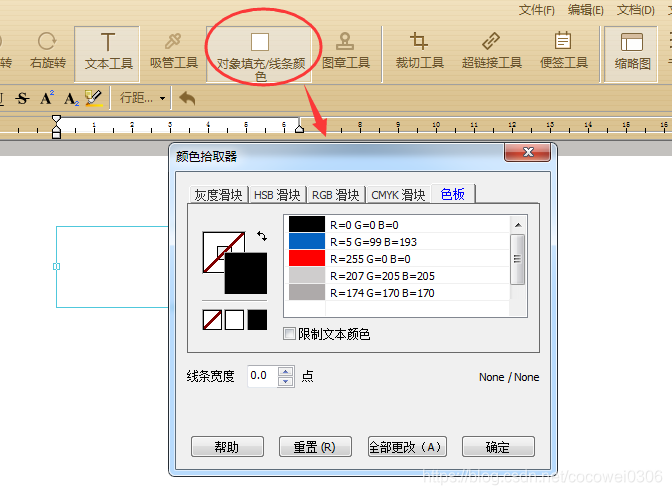Open the 文档(D) menu

636,10
